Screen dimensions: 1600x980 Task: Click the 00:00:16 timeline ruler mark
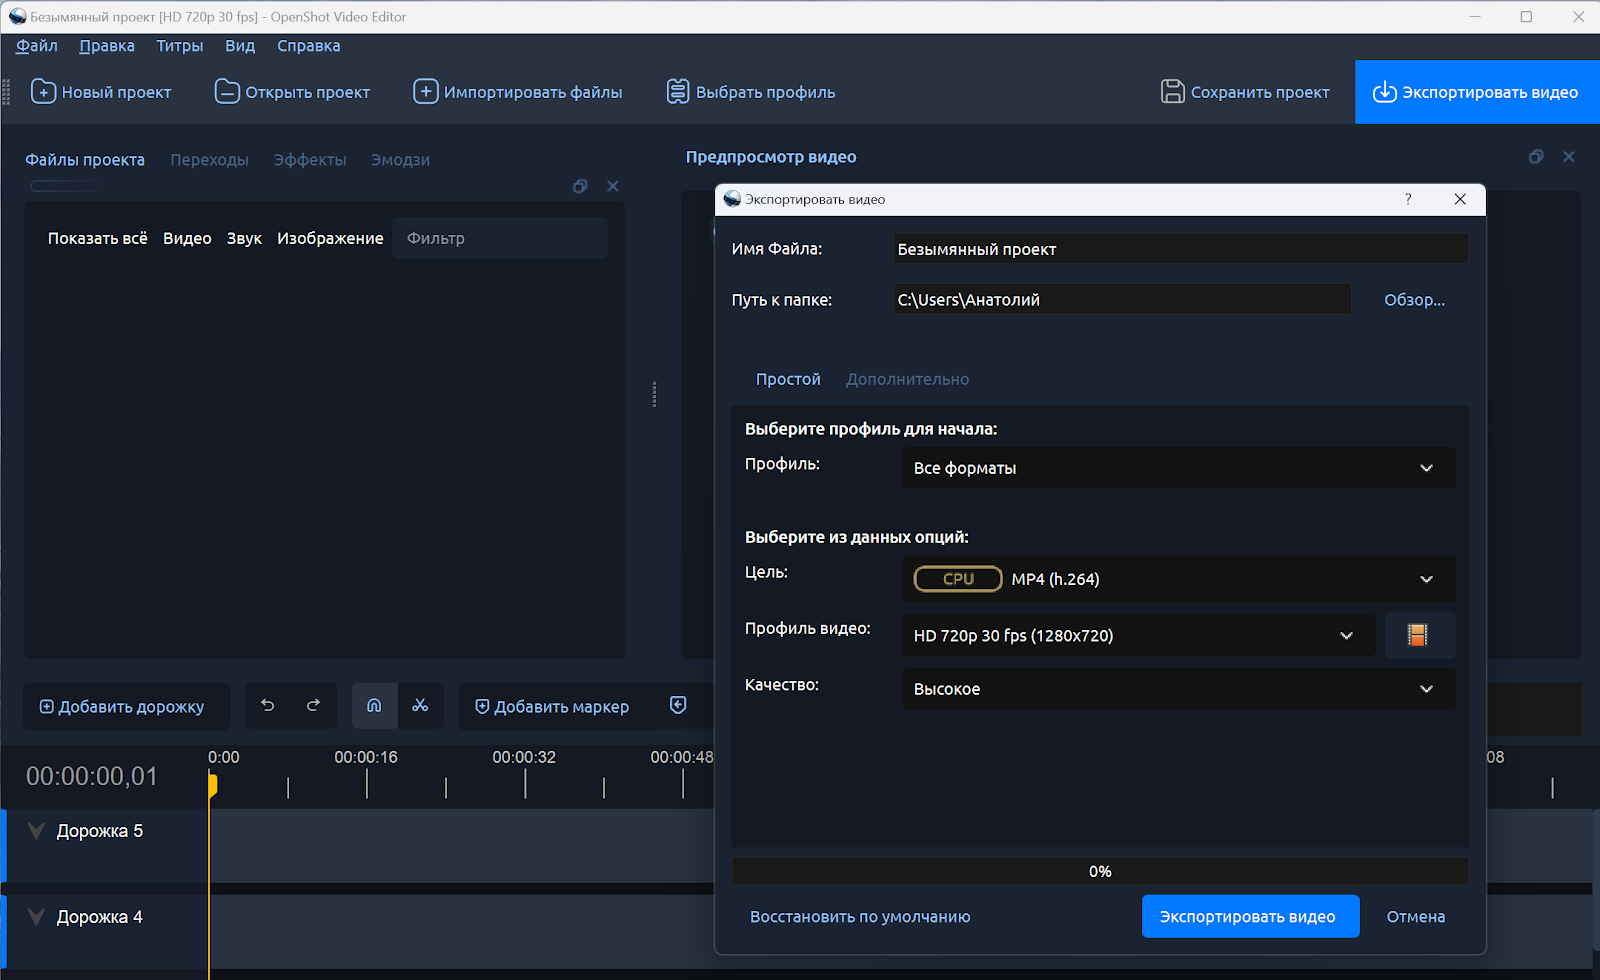point(366,757)
